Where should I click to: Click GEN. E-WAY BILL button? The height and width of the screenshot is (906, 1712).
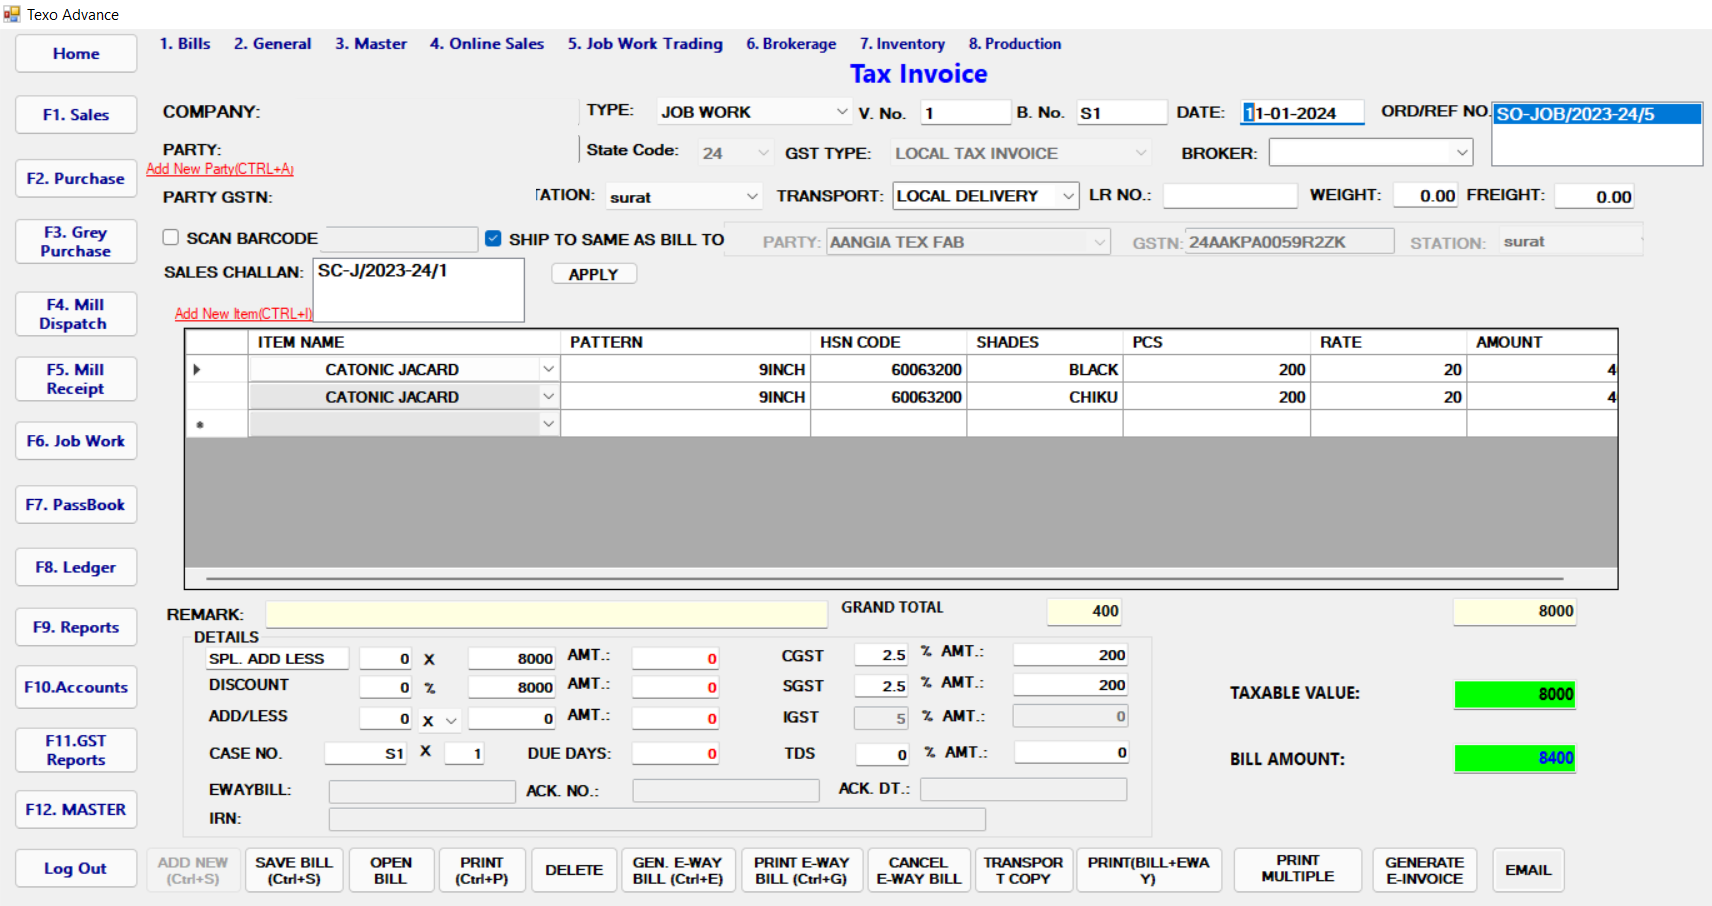coord(678,870)
